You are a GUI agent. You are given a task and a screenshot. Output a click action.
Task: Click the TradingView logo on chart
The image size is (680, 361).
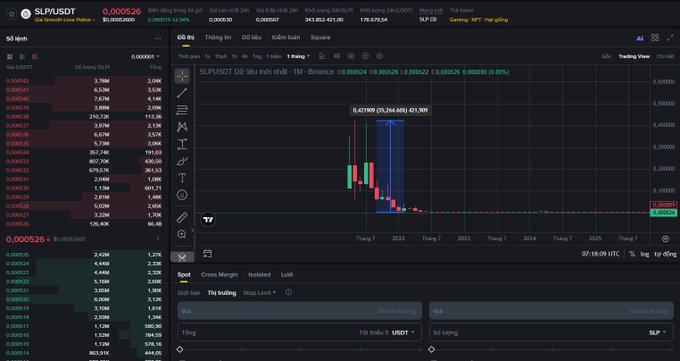pyautogui.click(x=208, y=220)
